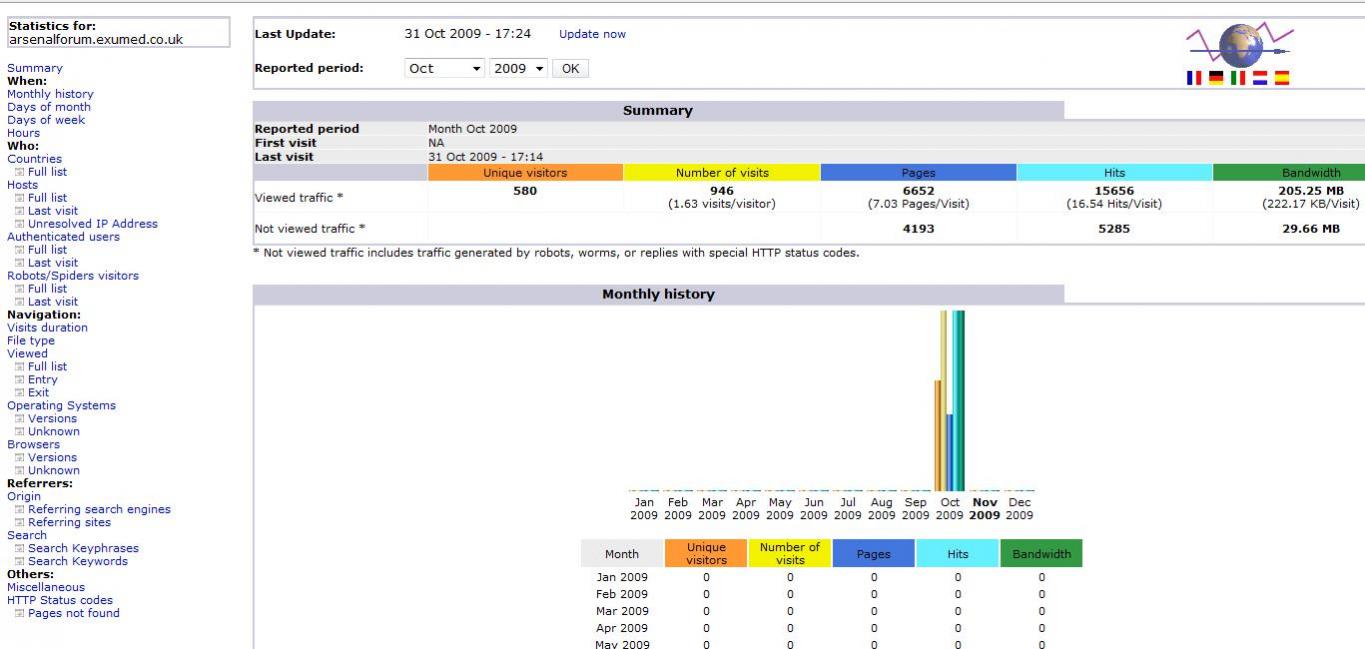Click list icon beside Pages not found
This screenshot has width=1365, height=649.
coord(20,614)
